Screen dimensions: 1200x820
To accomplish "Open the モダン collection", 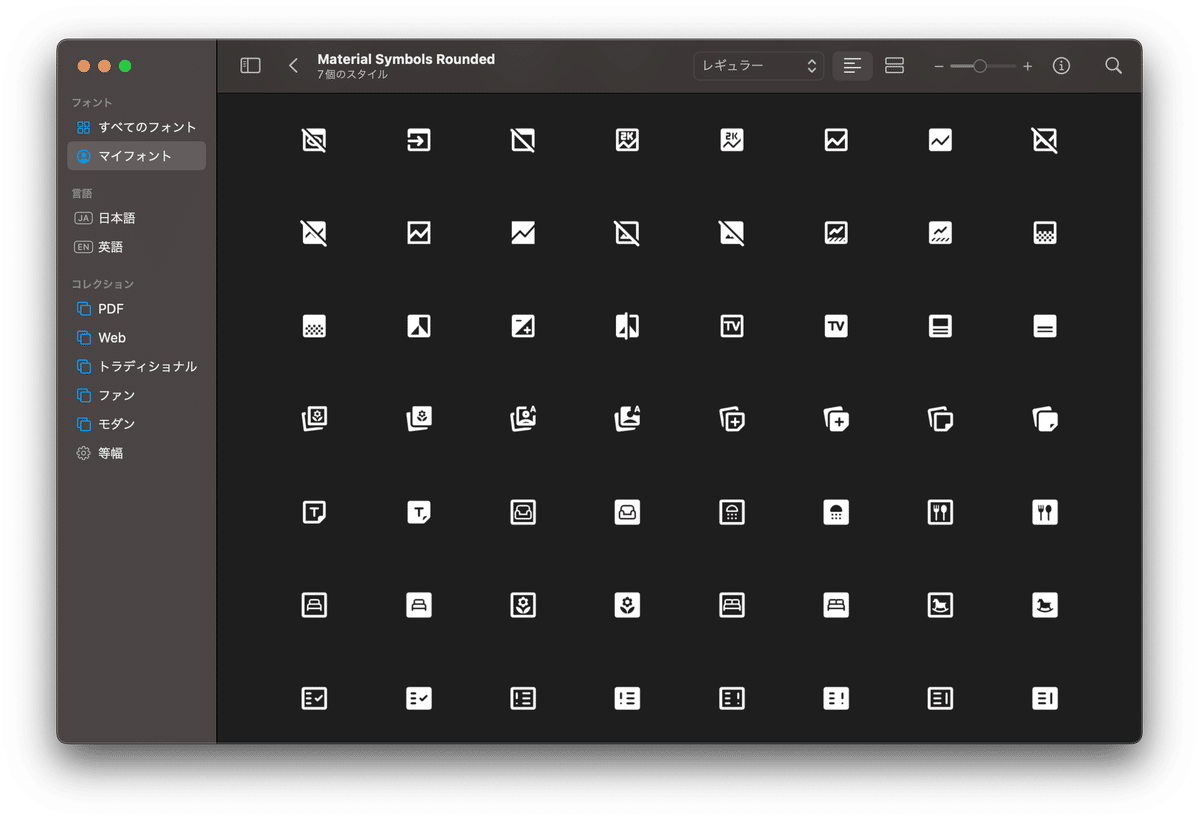I will point(137,424).
